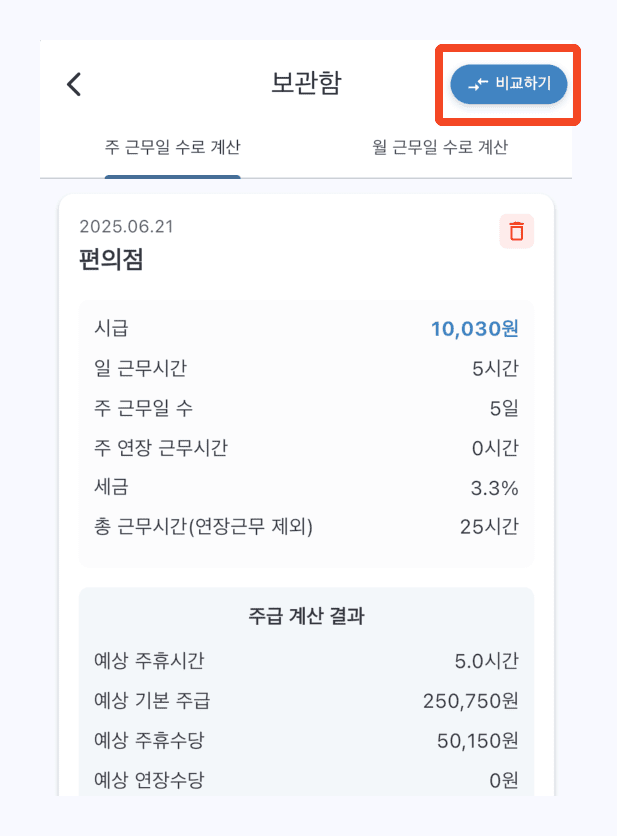Go back using the left chevron arrow
617x836 pixels.
(74, 84)
